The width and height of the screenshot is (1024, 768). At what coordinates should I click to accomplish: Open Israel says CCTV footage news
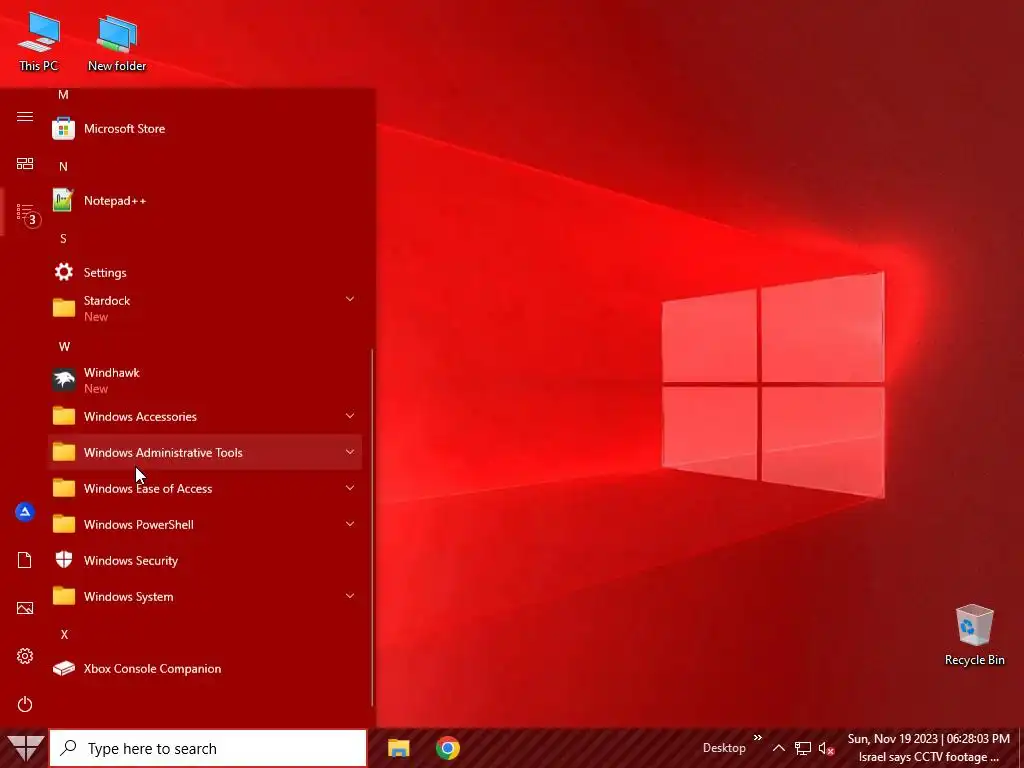[x=928, y=757]
